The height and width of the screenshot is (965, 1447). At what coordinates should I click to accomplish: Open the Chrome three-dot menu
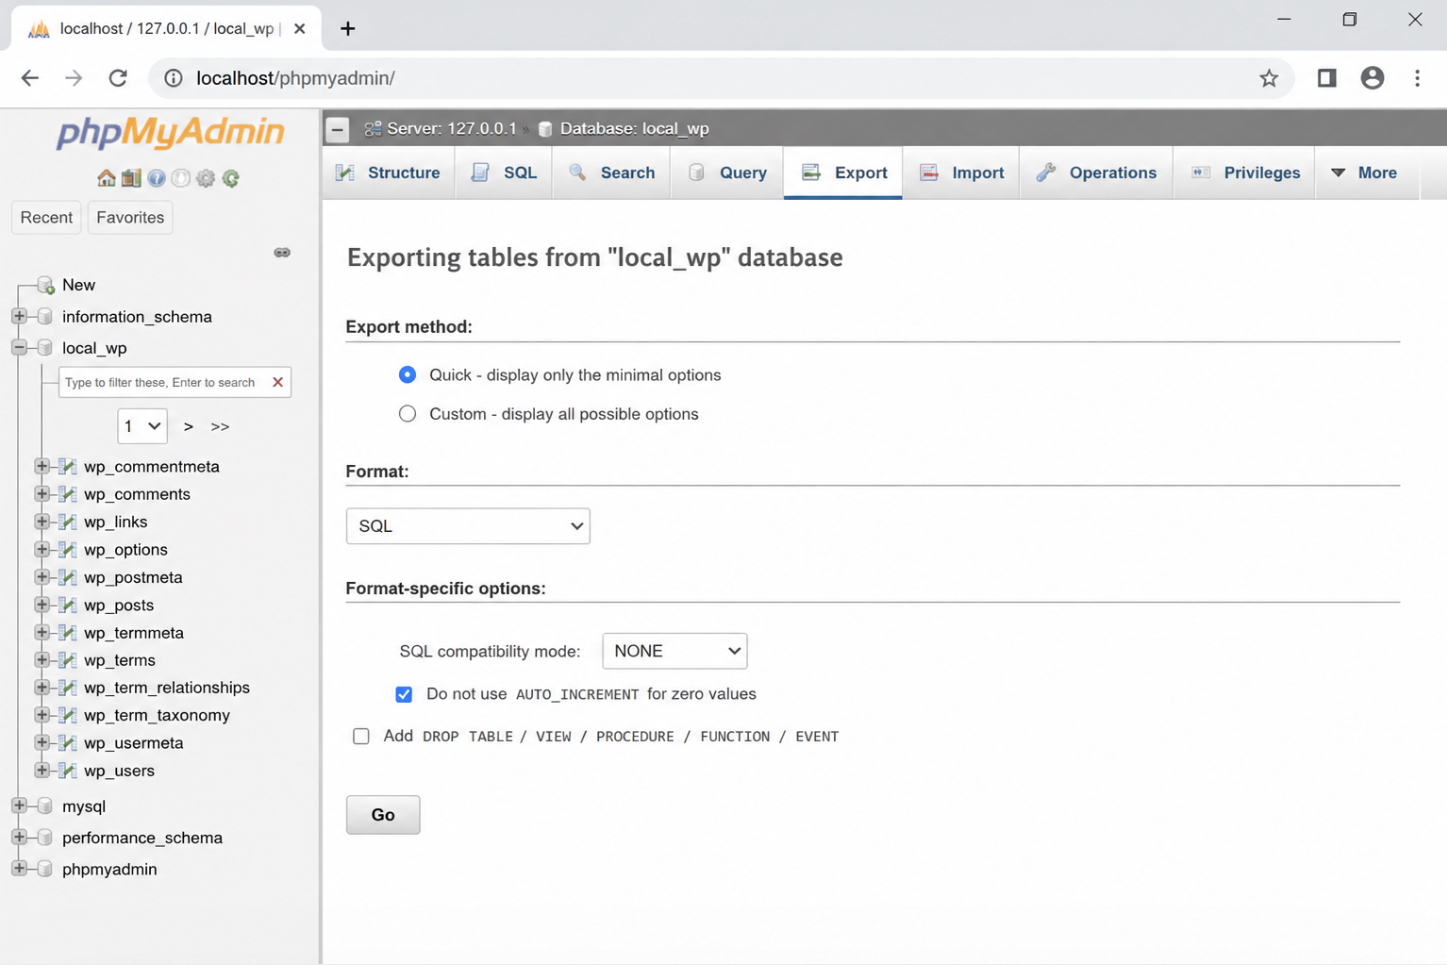pyautogui.click(x=1417, y=78)
